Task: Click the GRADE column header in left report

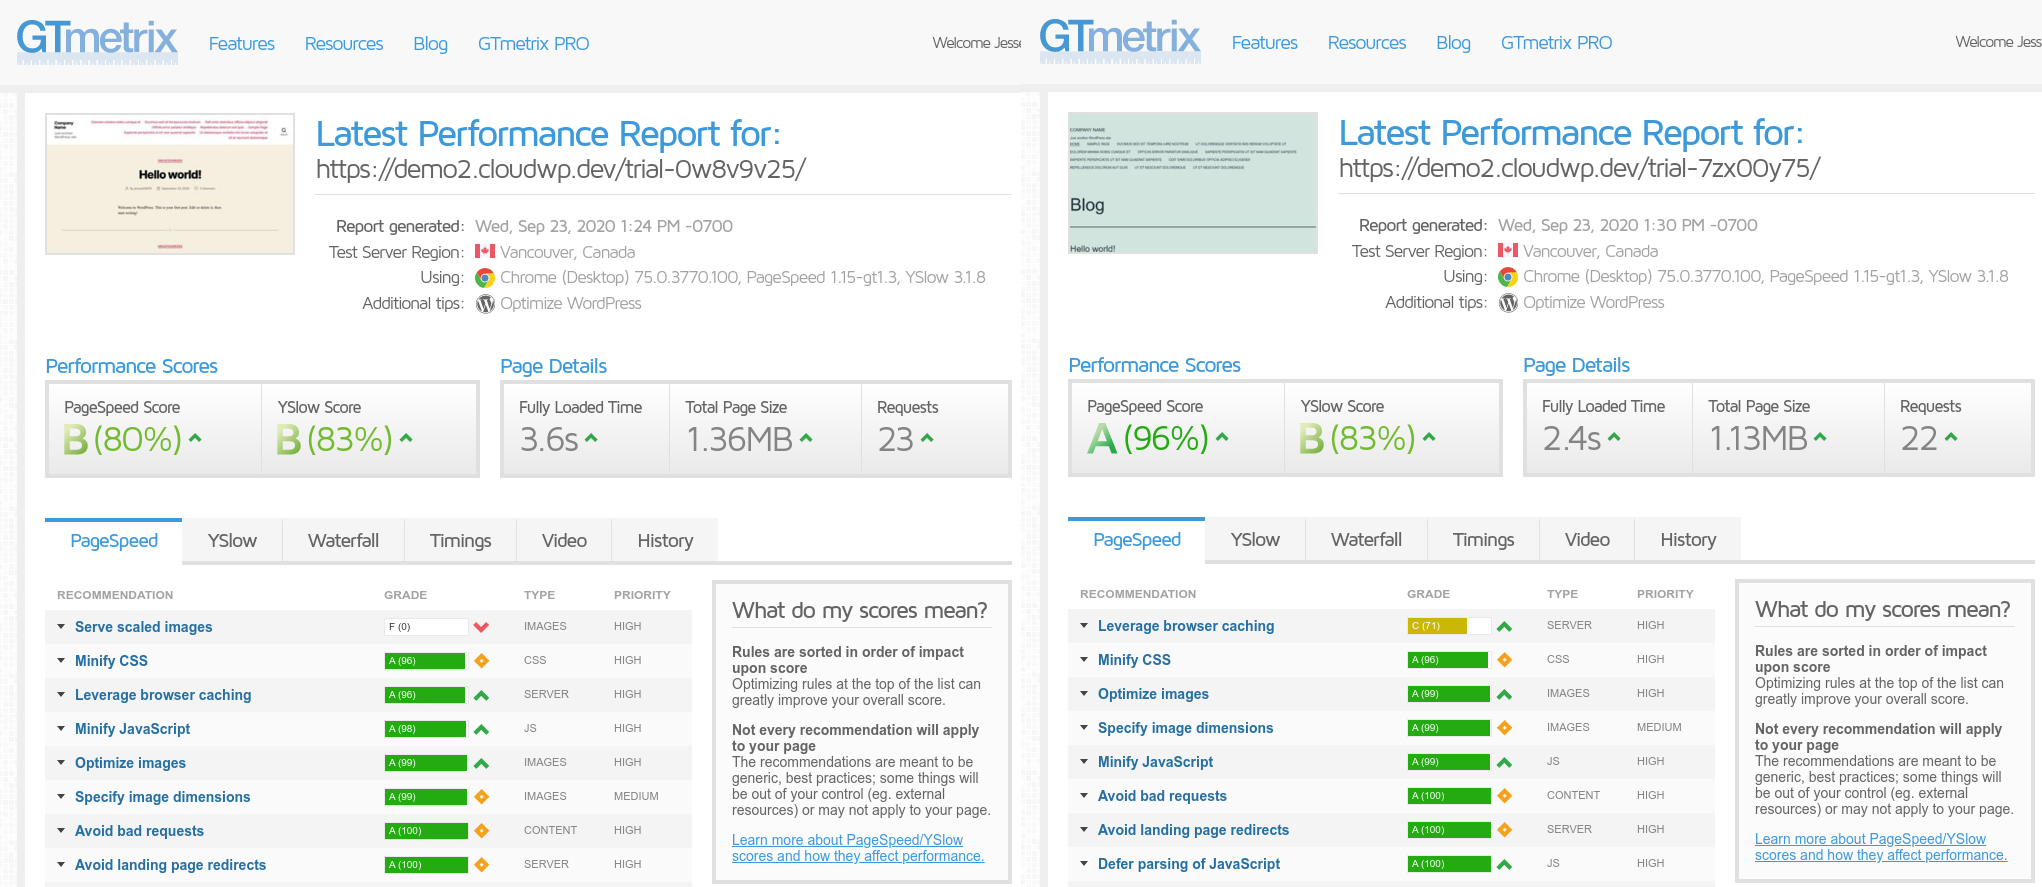Action: 405,595
